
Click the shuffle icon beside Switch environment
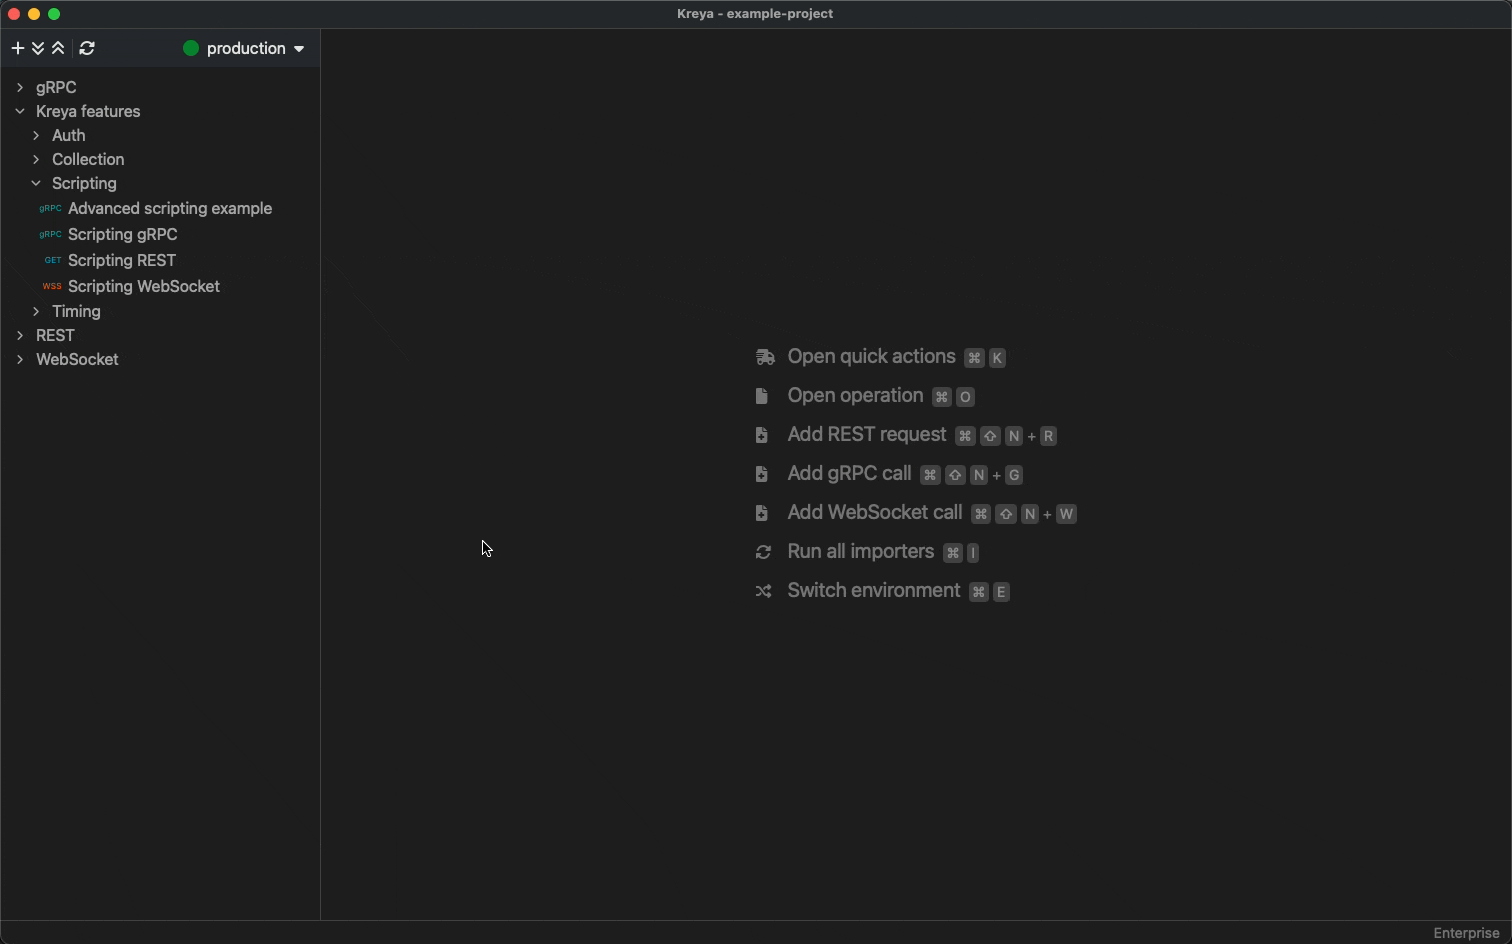tap(763, 591)
